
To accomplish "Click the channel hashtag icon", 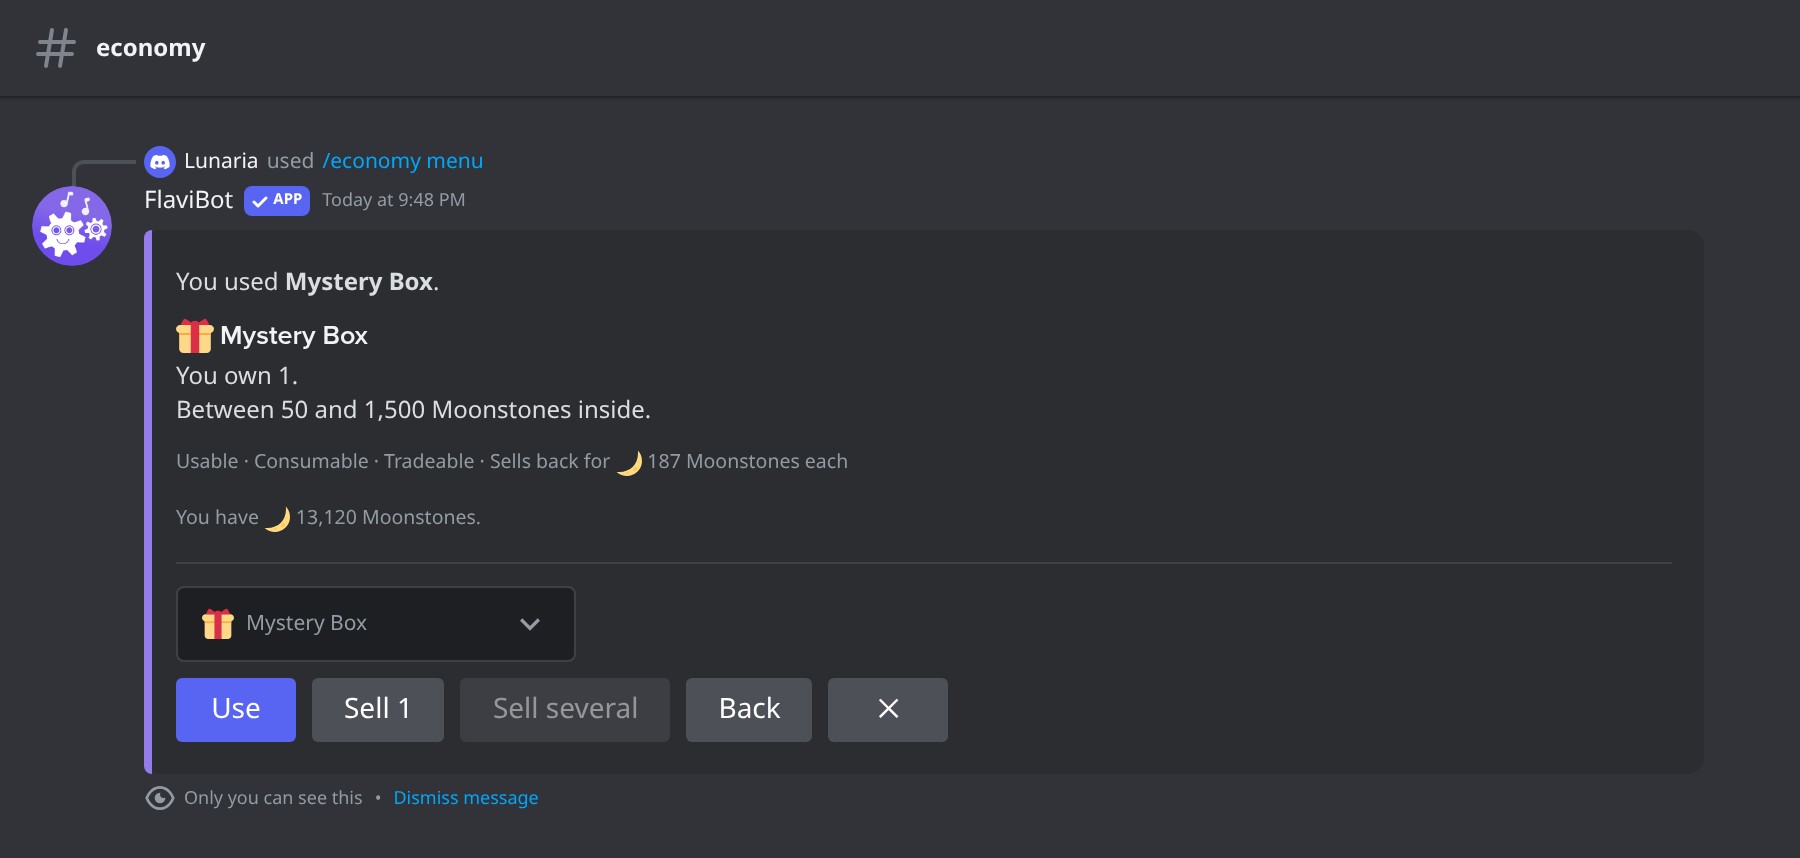I will tap(56, 48).
